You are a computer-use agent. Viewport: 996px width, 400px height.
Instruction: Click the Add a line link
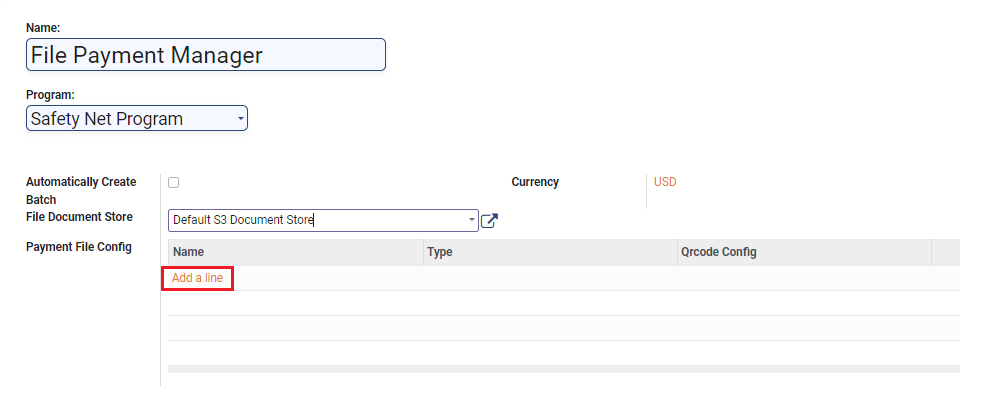tap(197, 278)
